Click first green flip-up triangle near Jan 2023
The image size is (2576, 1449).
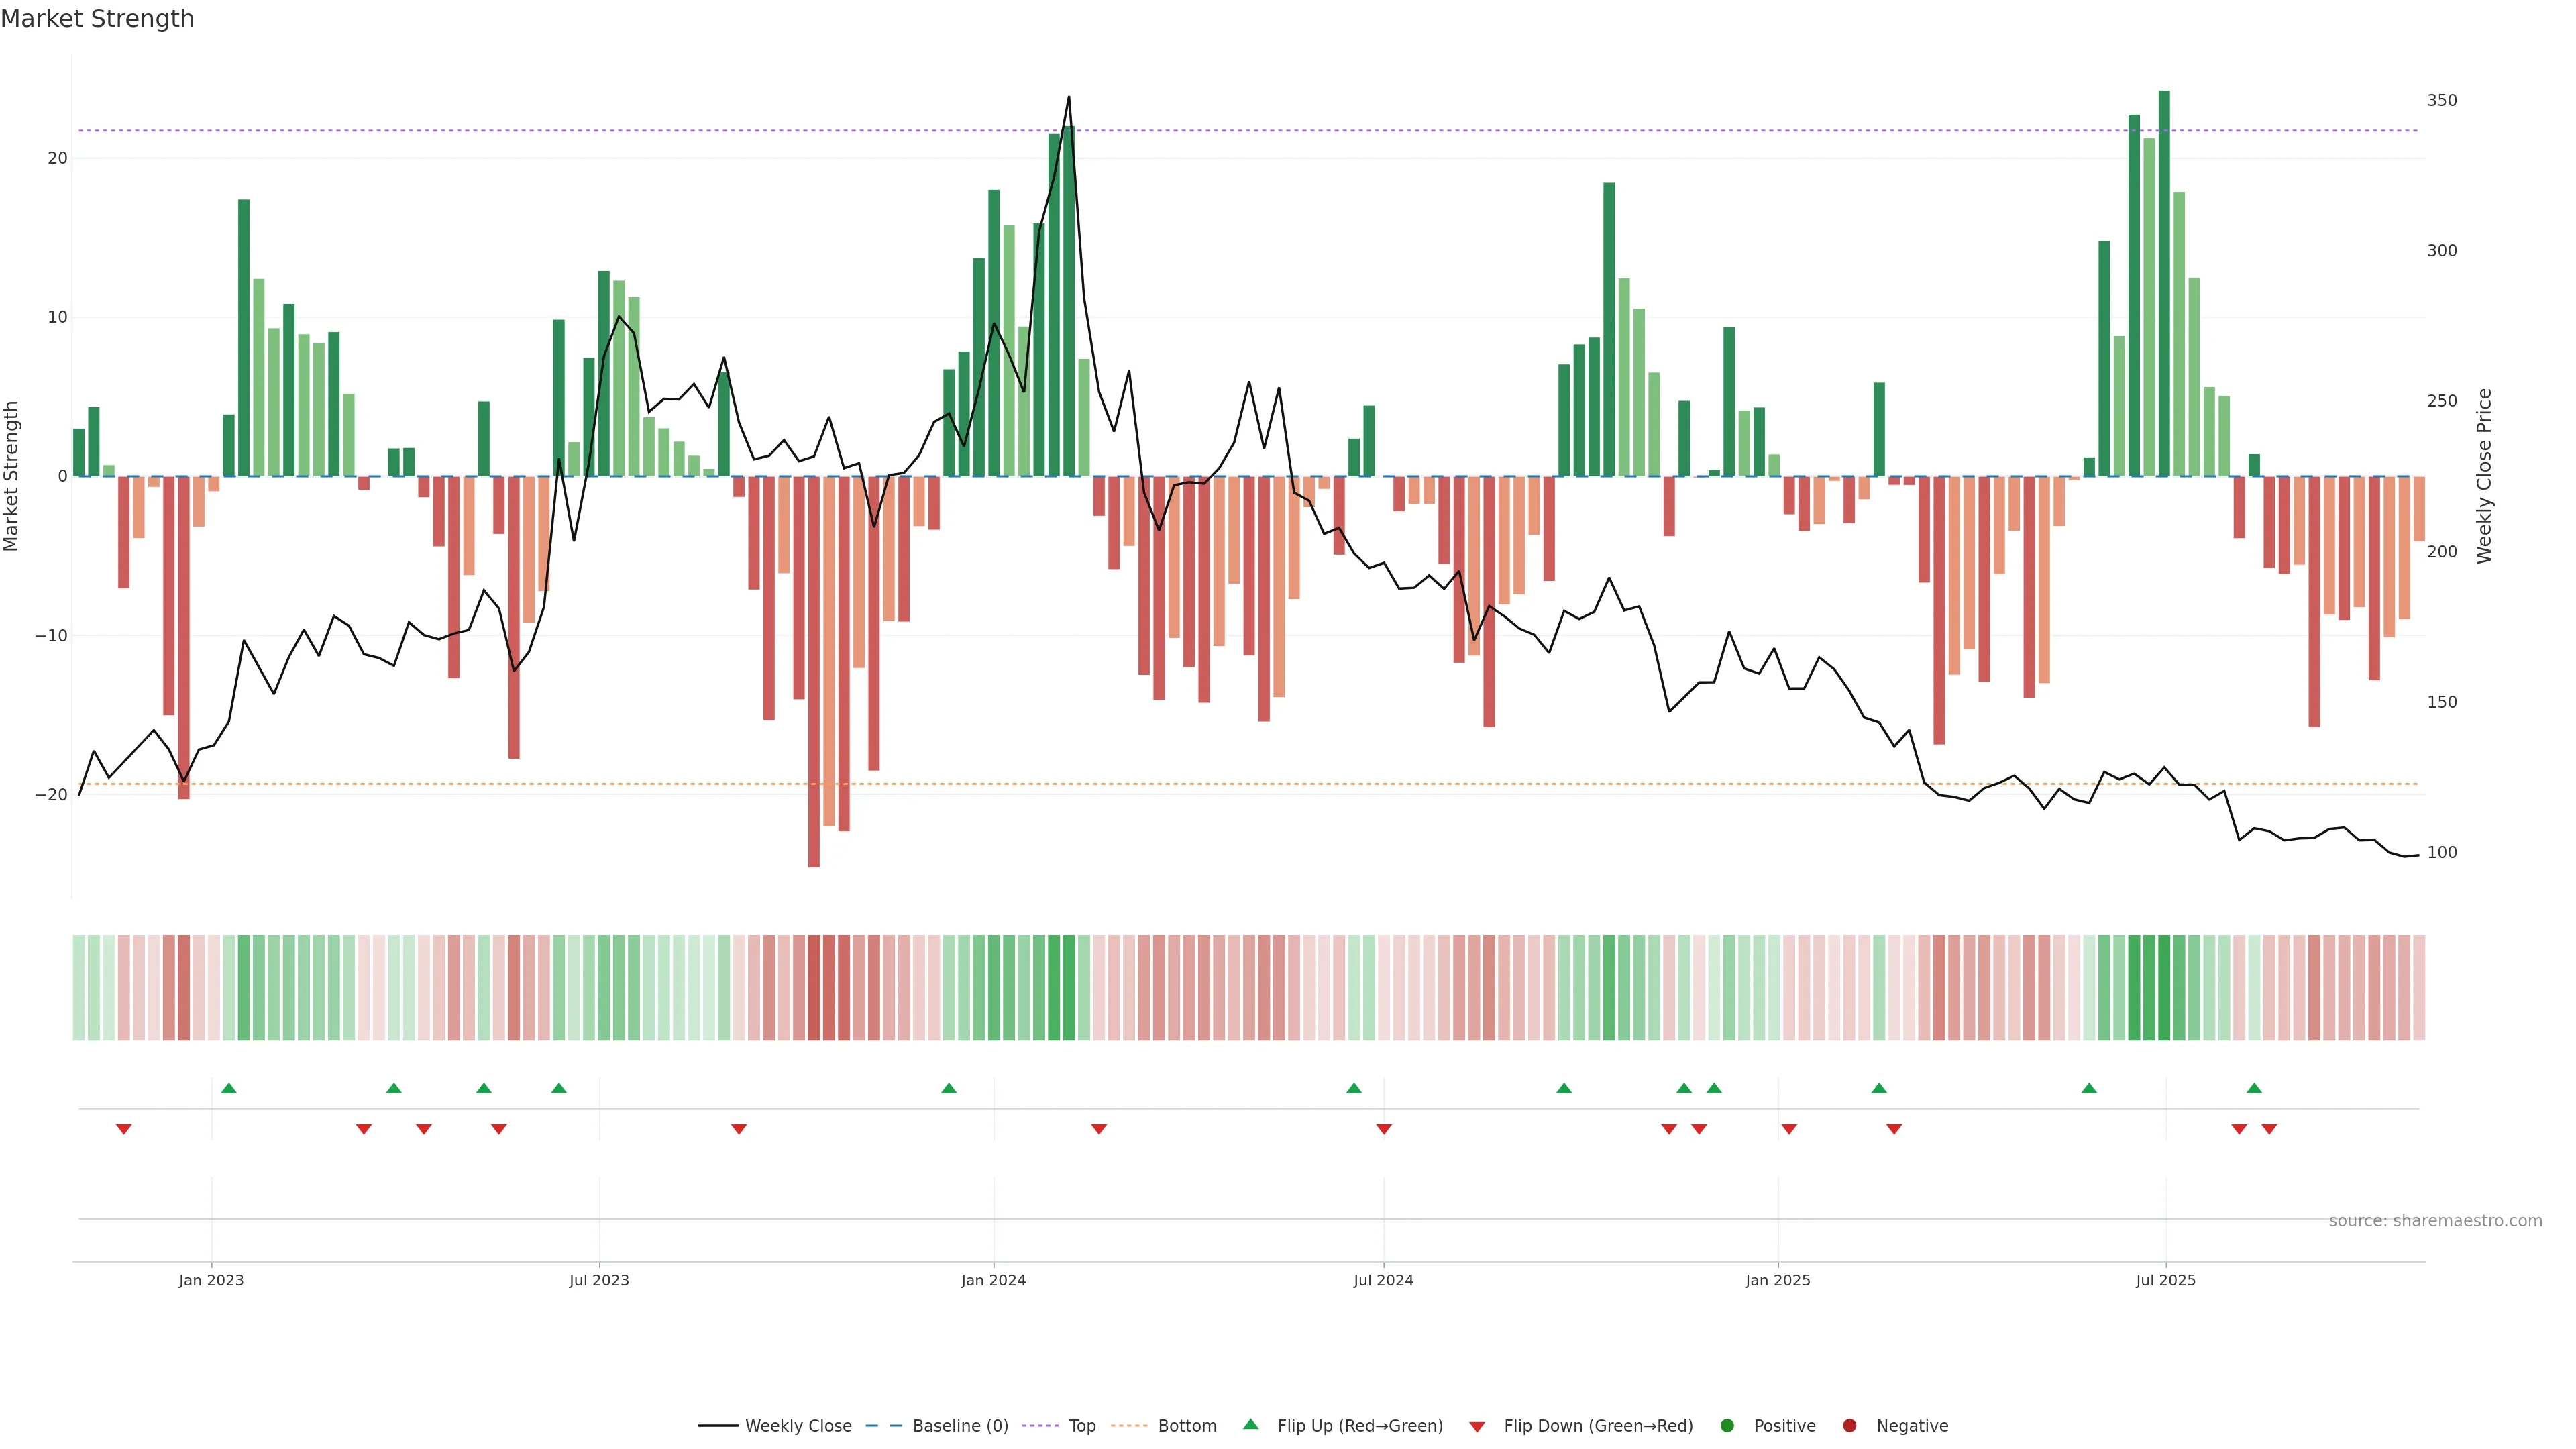point(229,1088)
